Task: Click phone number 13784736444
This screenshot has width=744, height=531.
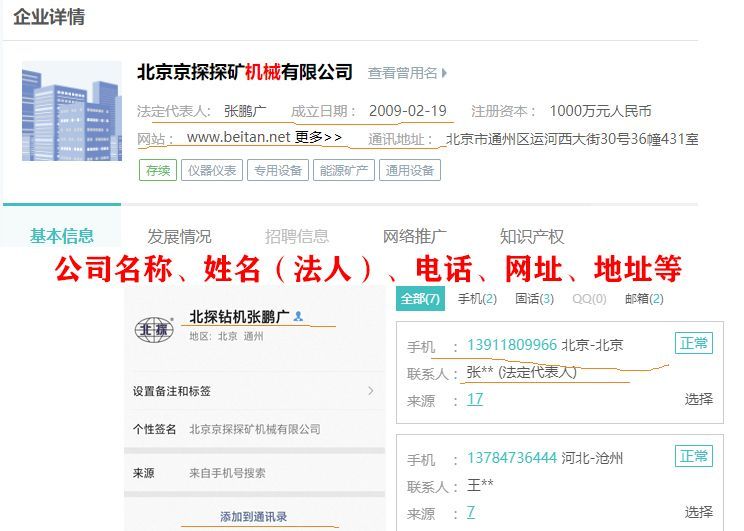Action: 512,457
